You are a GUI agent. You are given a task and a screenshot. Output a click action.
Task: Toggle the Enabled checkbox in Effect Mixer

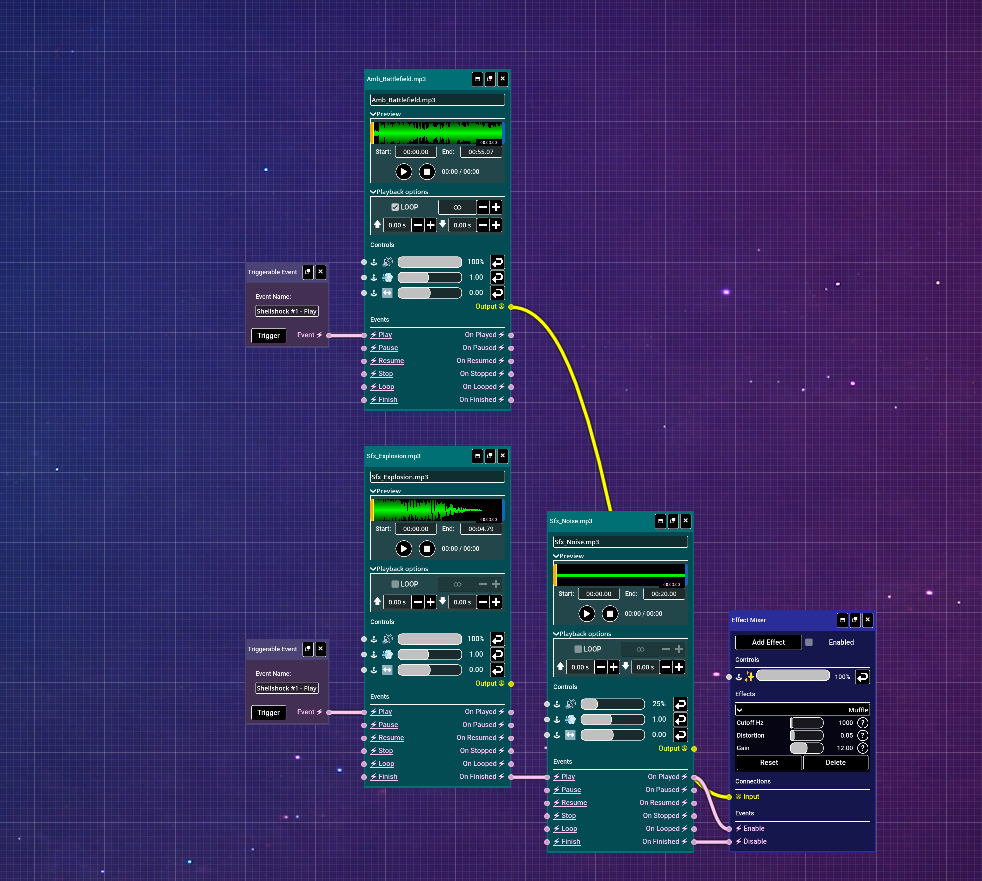(x=808, y=642)
